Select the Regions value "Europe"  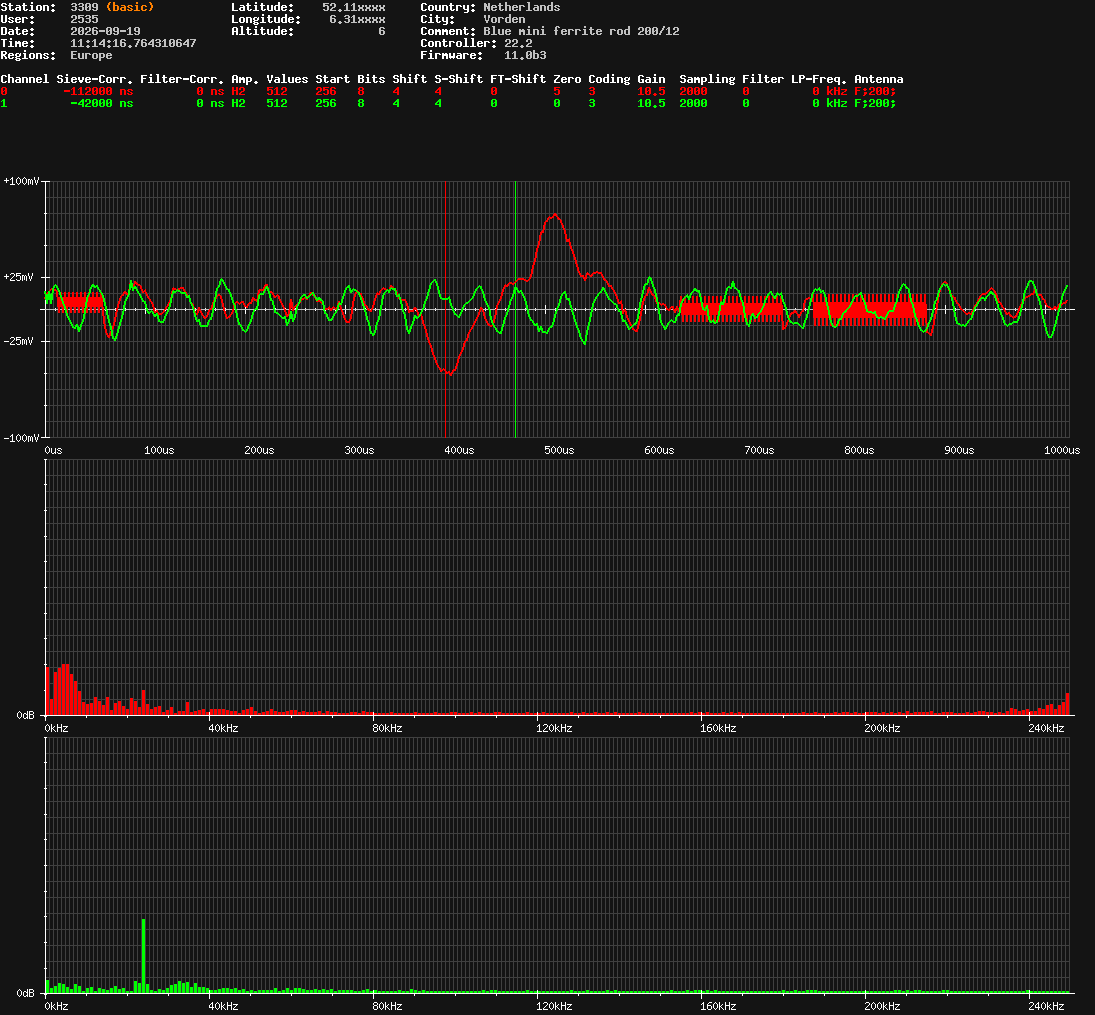[91, 55]
